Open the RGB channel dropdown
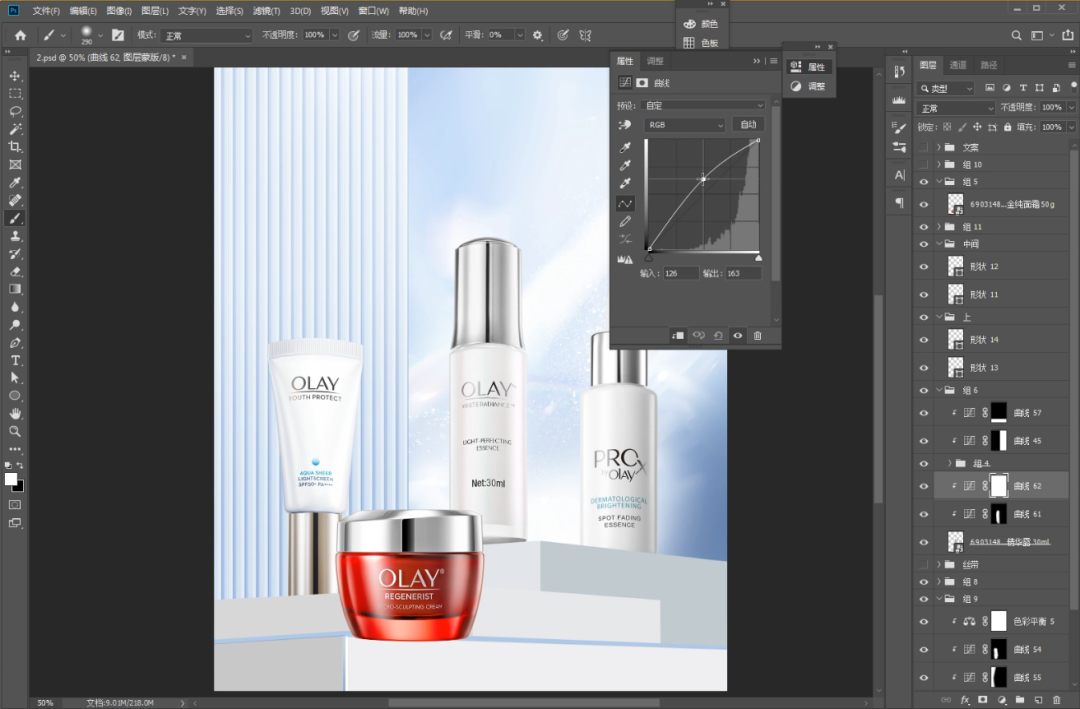Viewport: 1080px width, 709px height. point(685,125)
